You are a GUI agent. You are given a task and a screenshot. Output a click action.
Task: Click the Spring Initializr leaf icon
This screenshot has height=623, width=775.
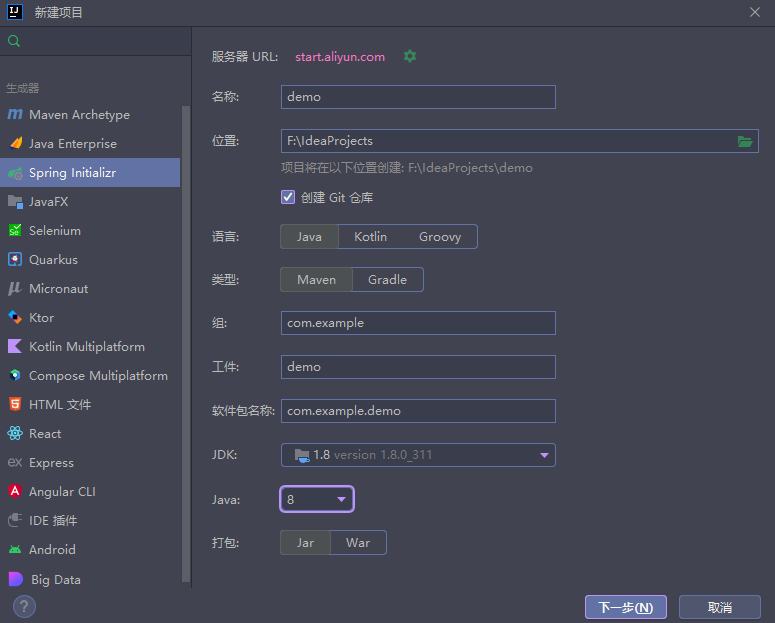point(15,173)
